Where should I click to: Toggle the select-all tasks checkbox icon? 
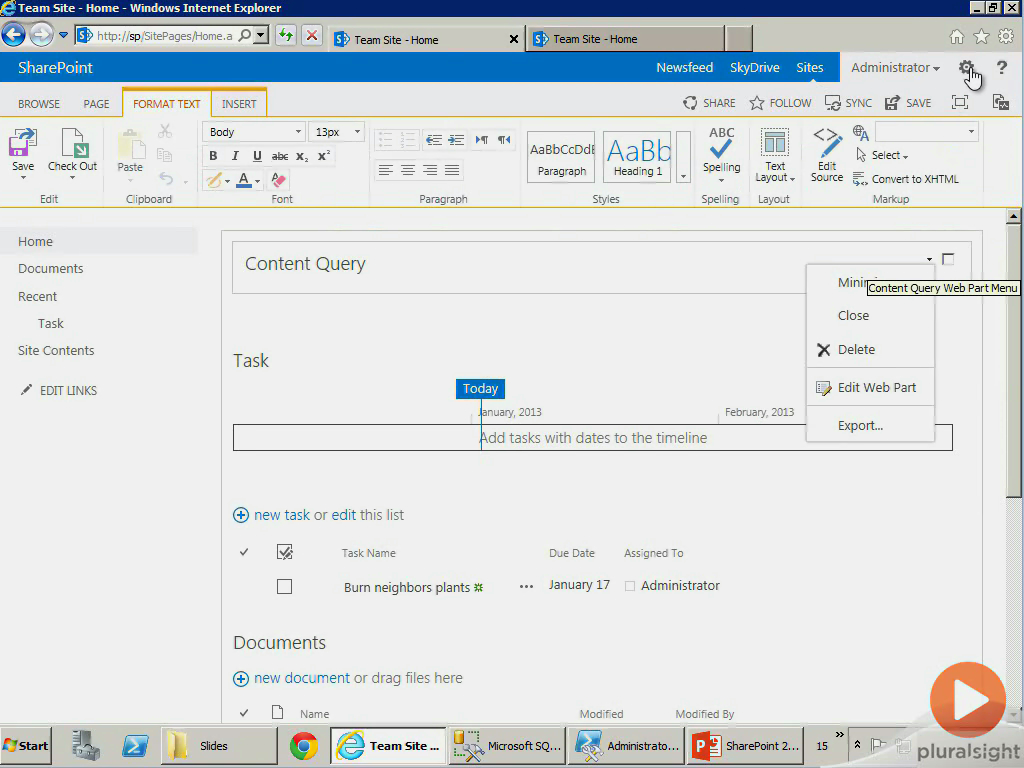pos(285,552)
